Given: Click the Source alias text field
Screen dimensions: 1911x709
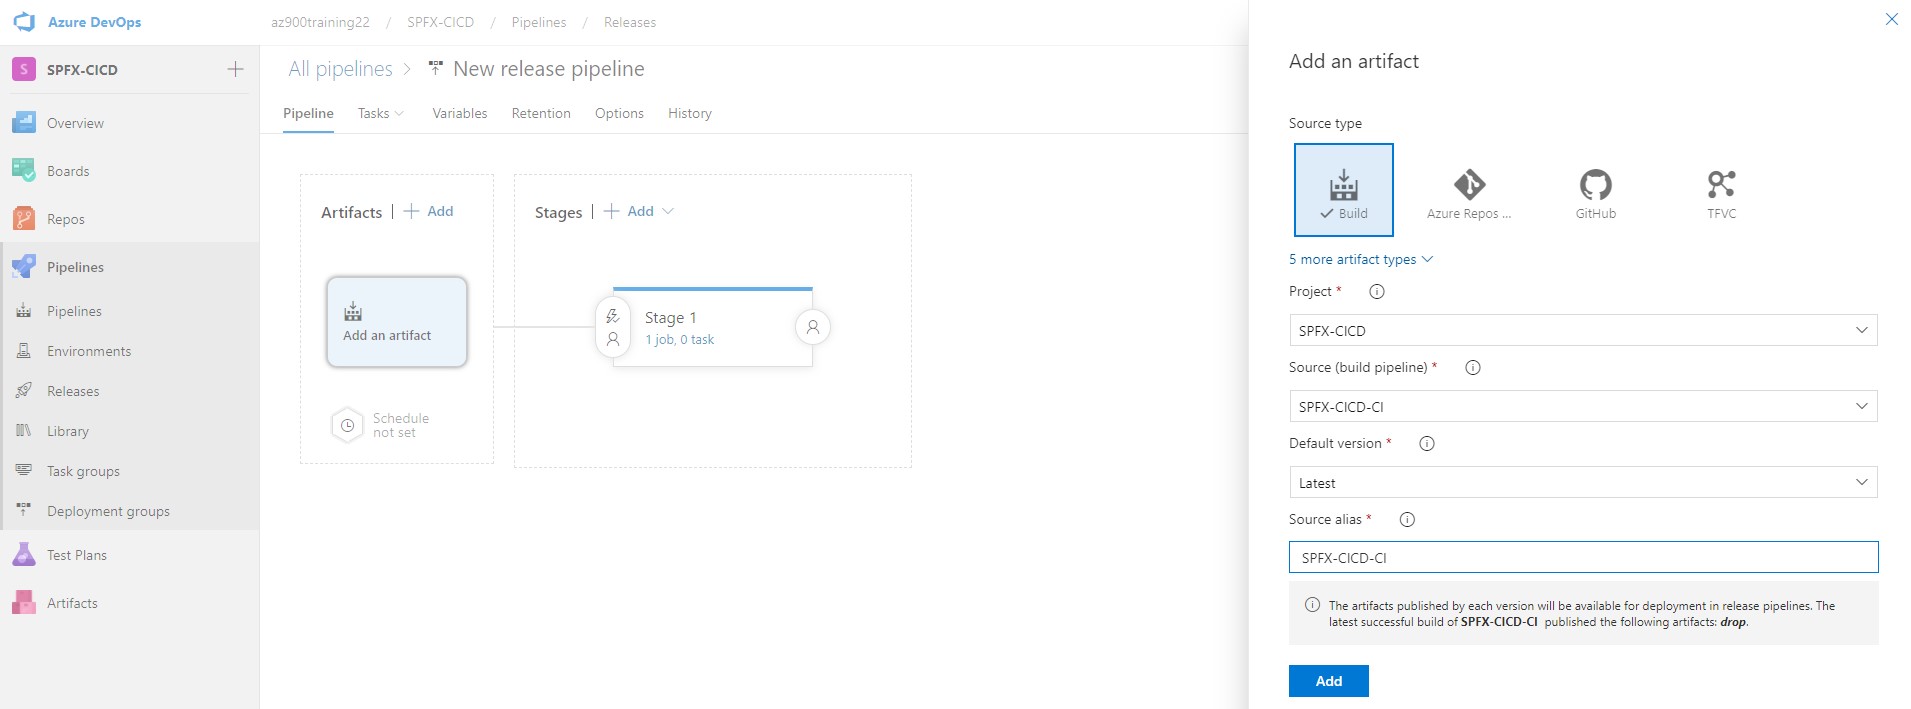Looking at the screenshot, I should (1582, 558).
